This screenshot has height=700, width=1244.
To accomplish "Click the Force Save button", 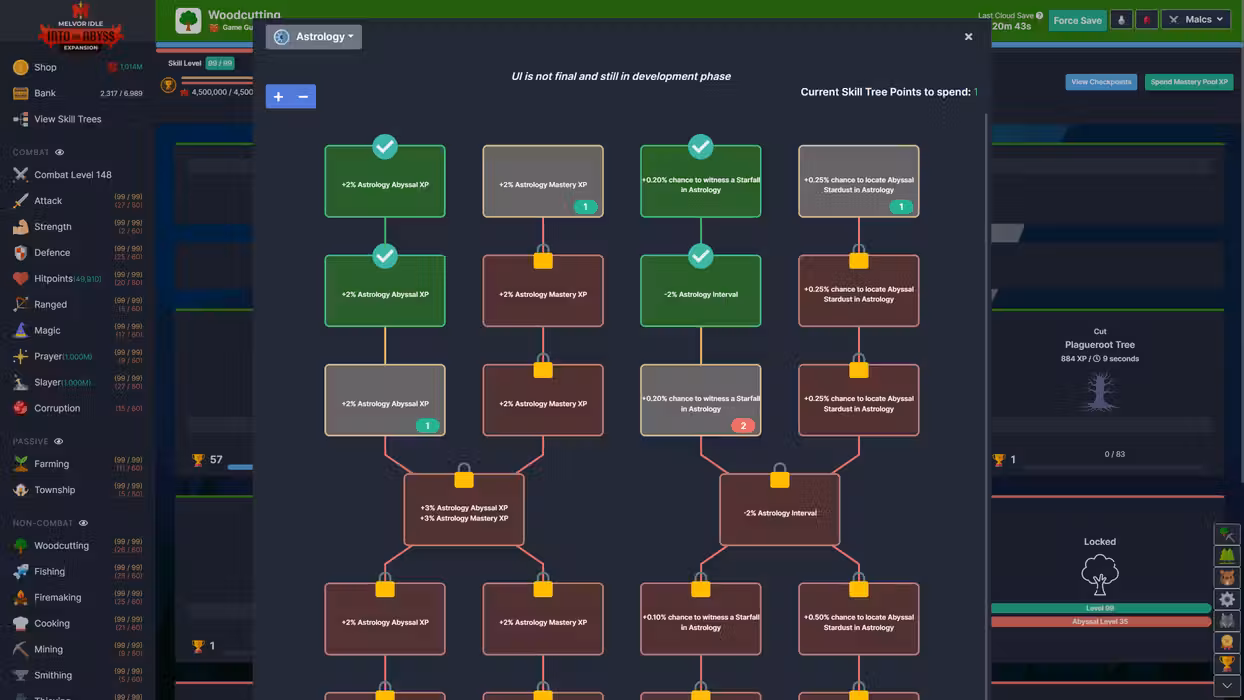I will 1077,20.
